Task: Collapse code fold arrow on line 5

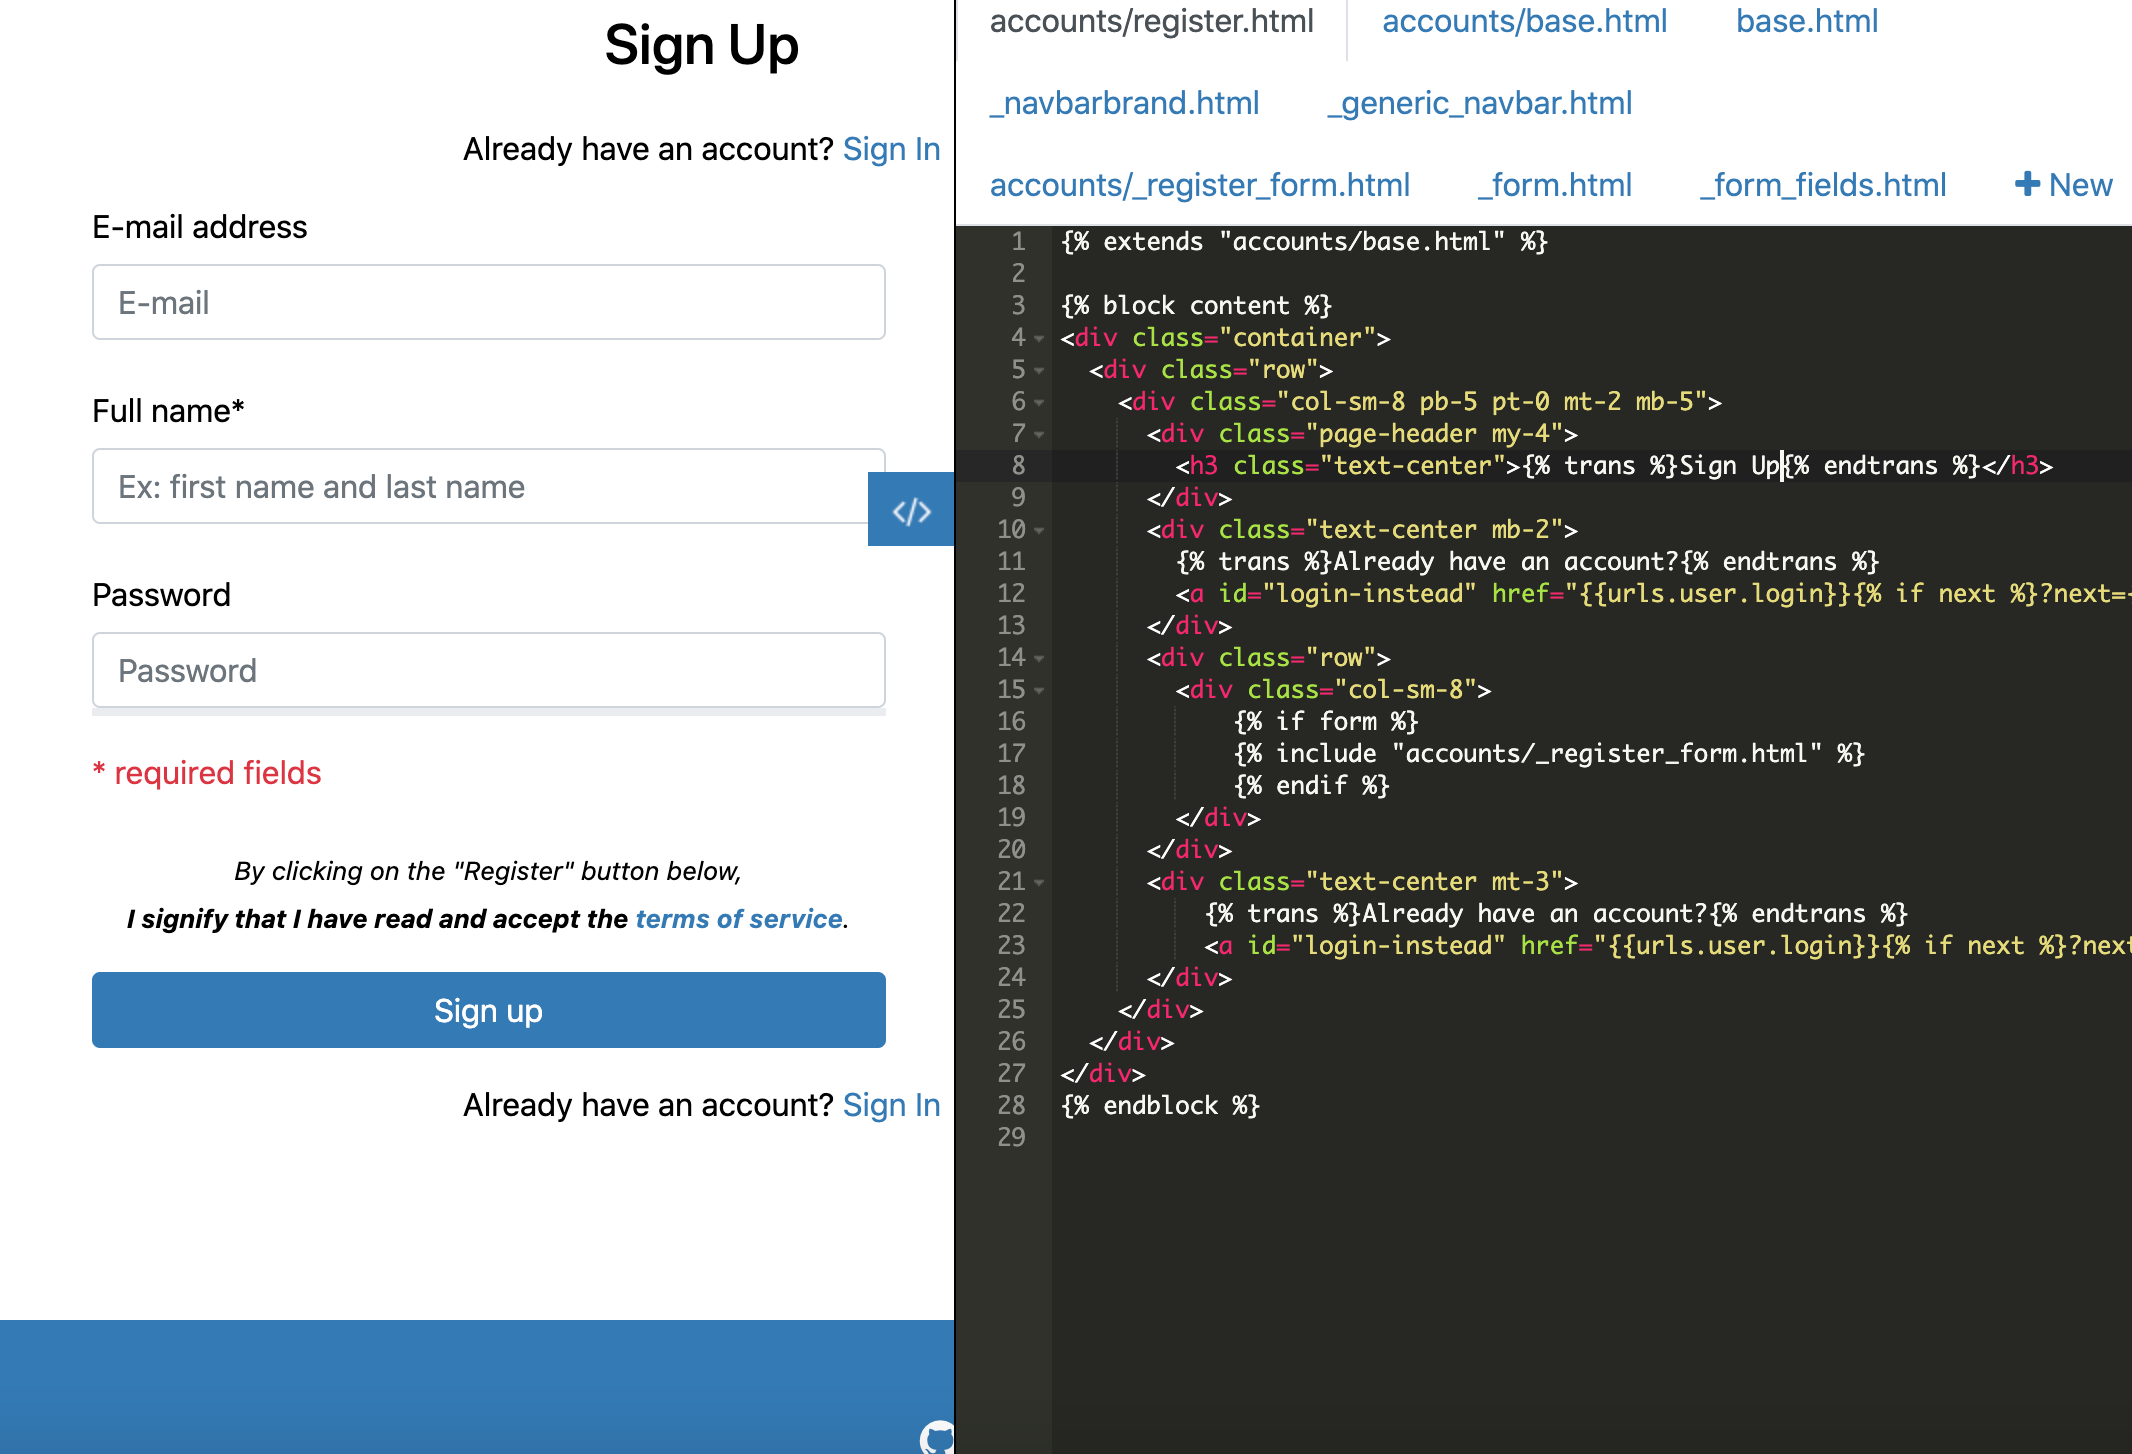Action: pos(1039,371)
